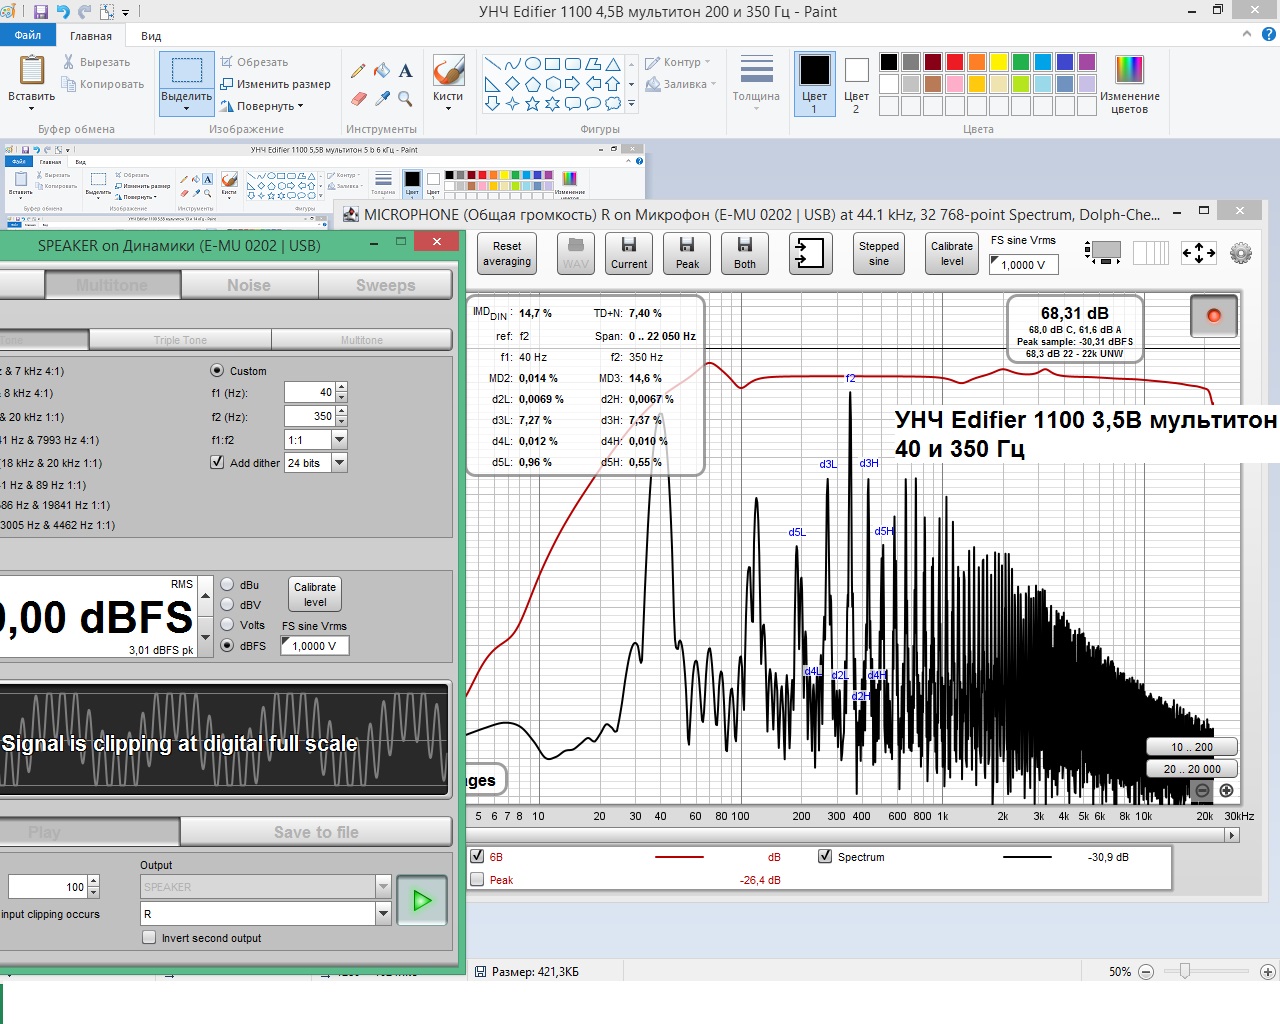This screenshot has height=1024, width=1280.
Task: Click the red record button on the graph
Action: [1214, 316]
